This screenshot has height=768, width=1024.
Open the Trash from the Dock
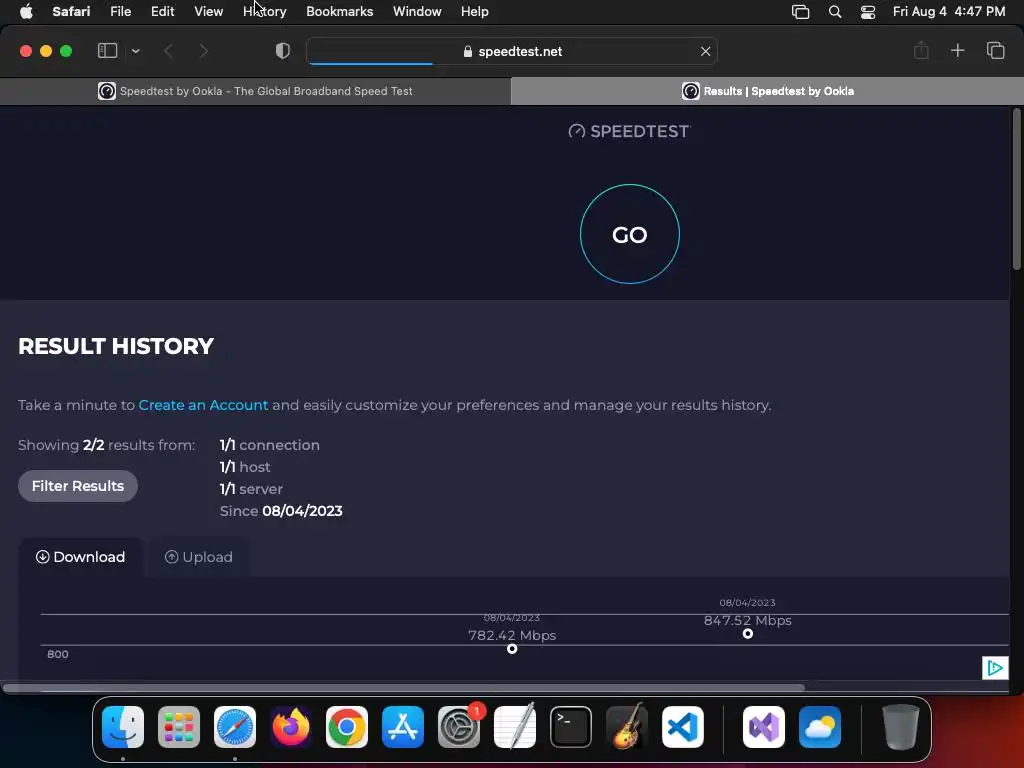901,727
